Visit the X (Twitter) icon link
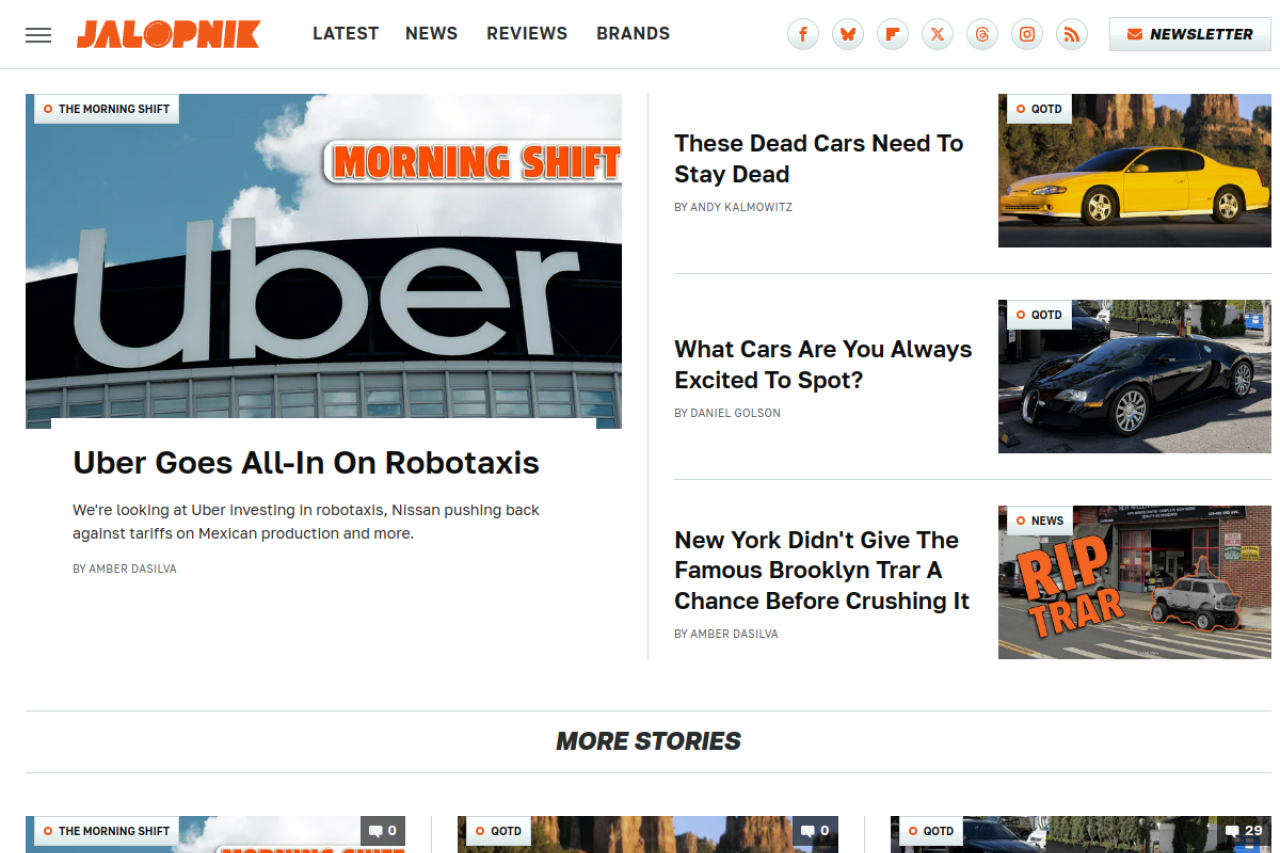 (x=937, y=35)
